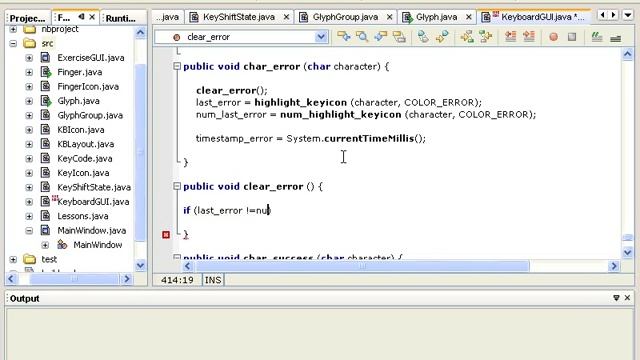Select the Glyph.java file icon in tree
The width and height of the screenshot is (640, 360).
[x=46, y=101]
